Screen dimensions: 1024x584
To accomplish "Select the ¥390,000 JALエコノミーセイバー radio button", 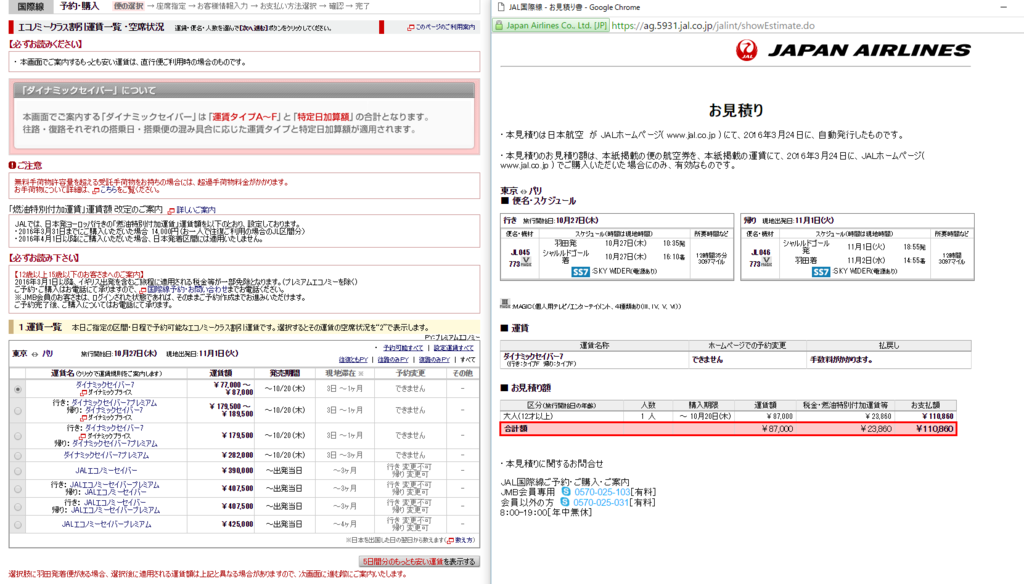I will pyautogui.click(x=18, y=471).
